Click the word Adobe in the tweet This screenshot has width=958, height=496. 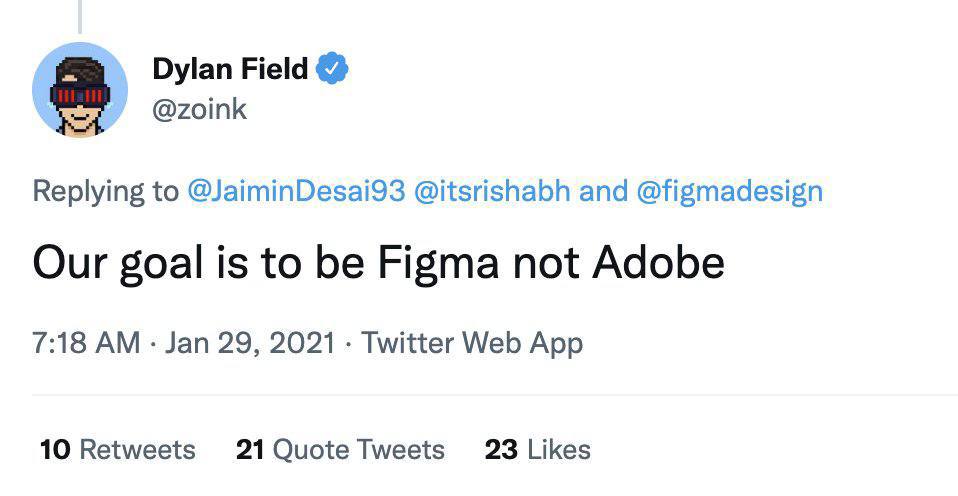(x=659, y=263)
